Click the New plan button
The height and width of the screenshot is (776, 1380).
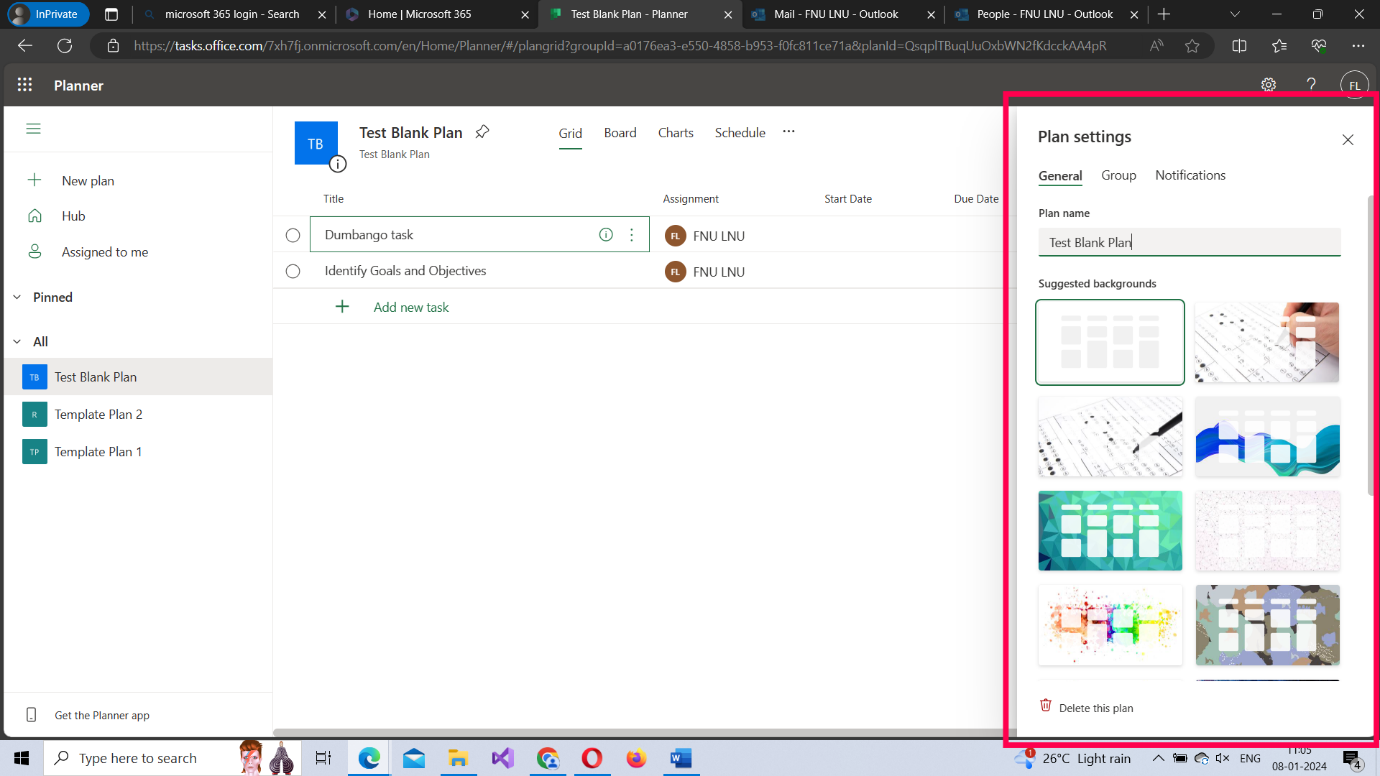(x=88, y=181)
